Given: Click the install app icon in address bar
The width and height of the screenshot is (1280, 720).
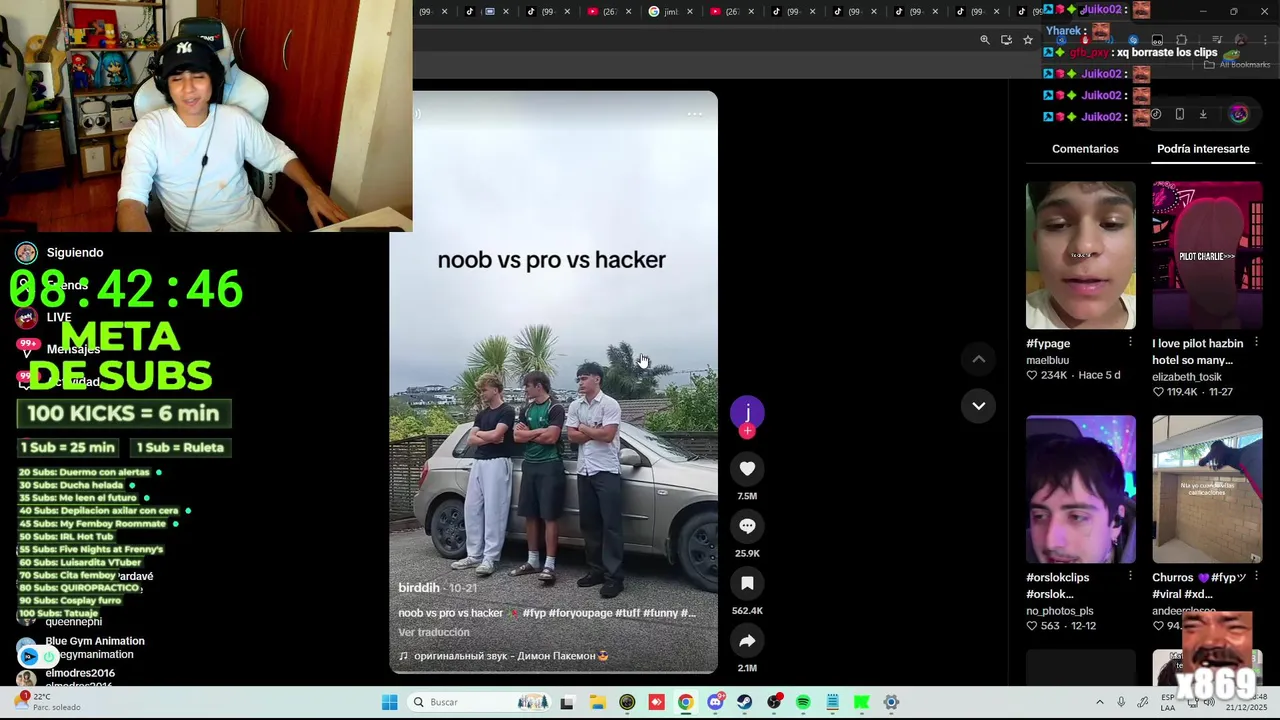Looking at the screenshot, I should pos(1006,40).
